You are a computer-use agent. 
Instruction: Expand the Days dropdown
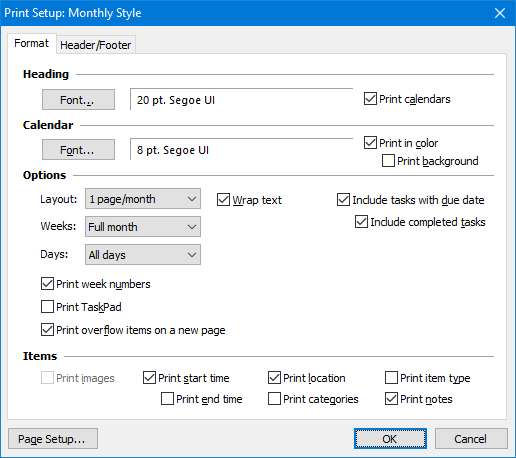pos(143,255)
